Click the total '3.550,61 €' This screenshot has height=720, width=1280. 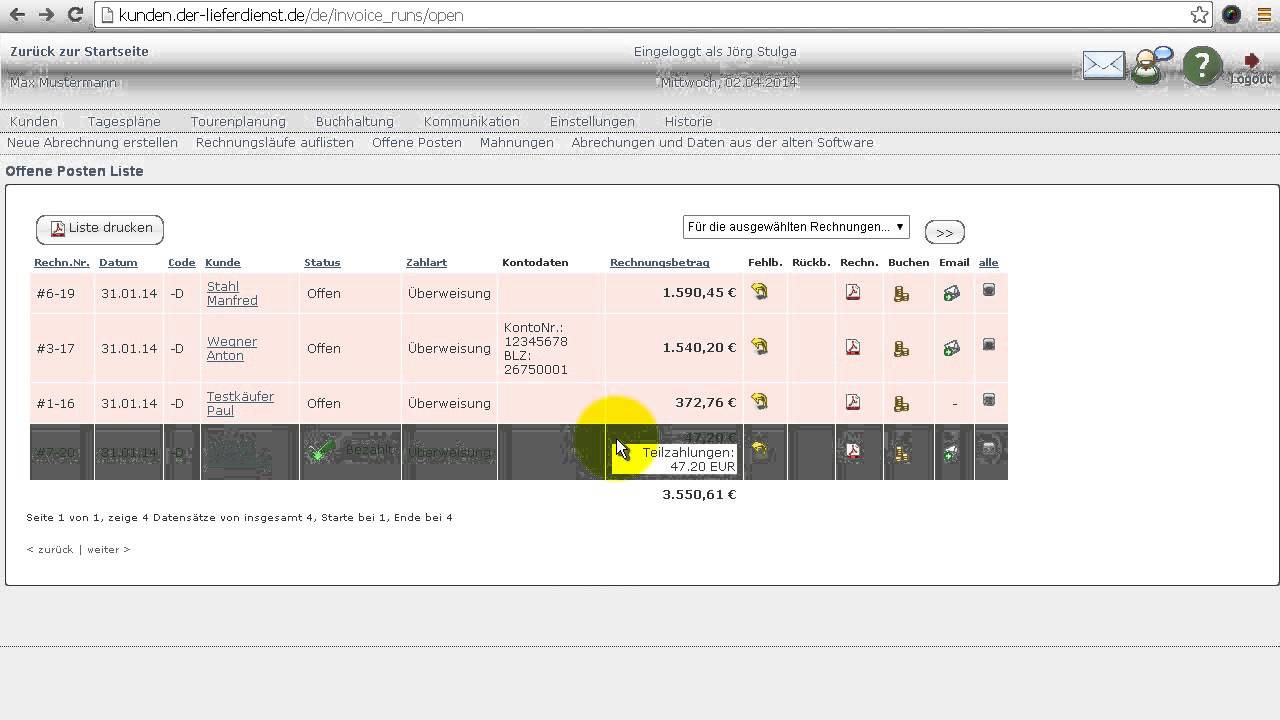[699, 494]
